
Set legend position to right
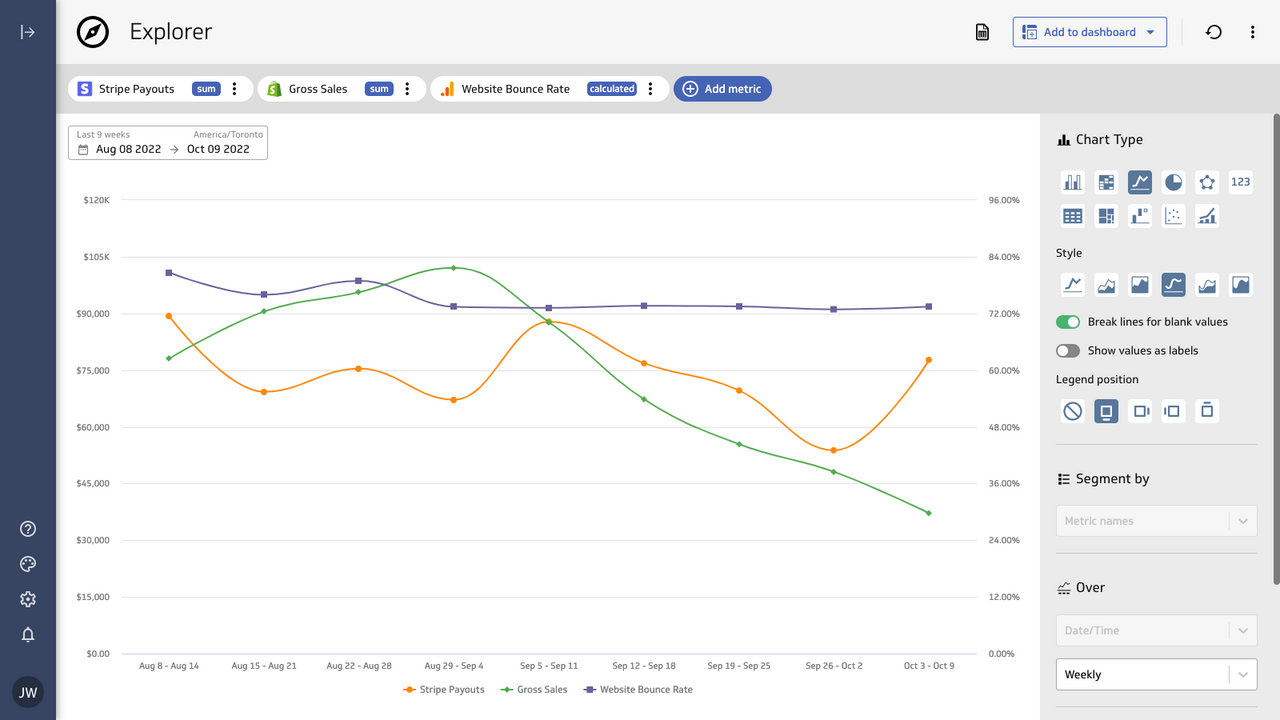click(x=1140, y=411)
